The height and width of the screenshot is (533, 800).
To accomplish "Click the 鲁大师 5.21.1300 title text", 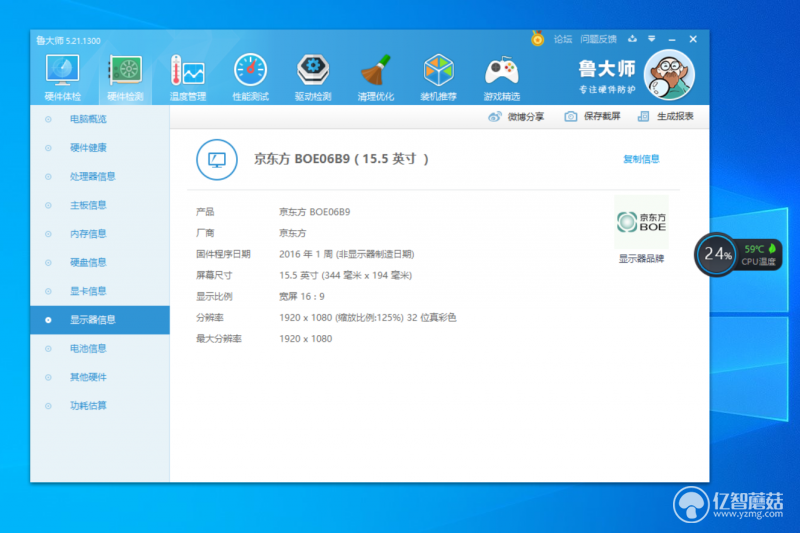I will point(68,41).
